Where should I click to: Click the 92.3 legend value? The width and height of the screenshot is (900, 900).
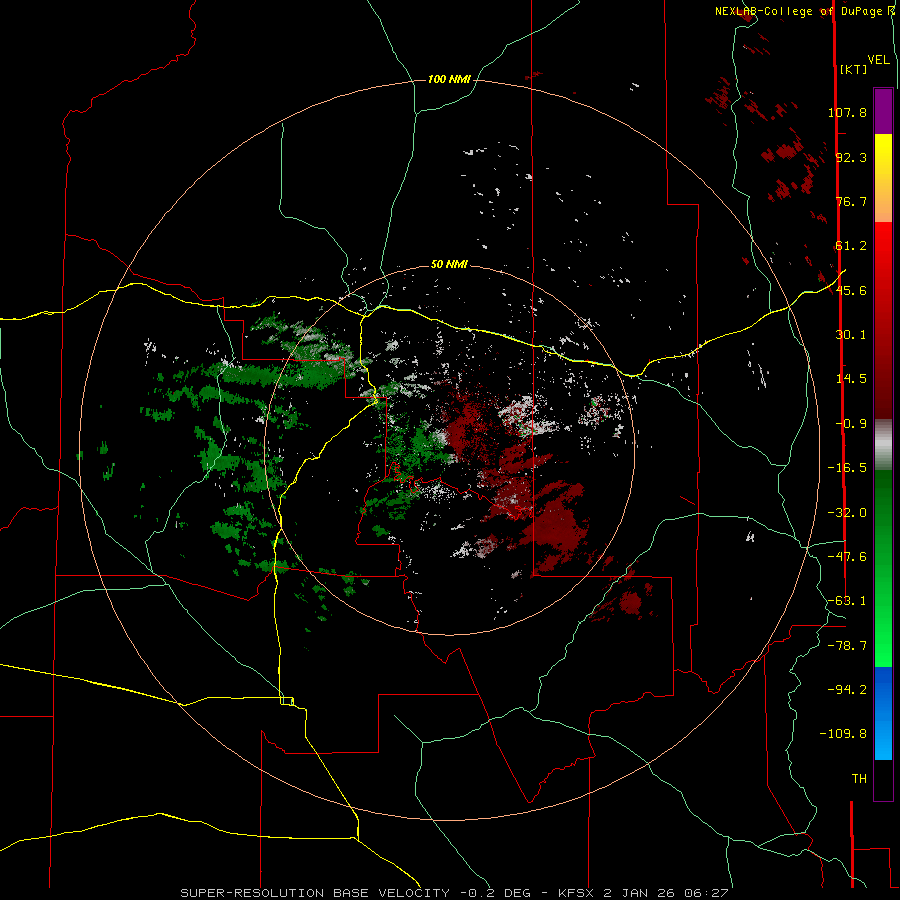[851, 157]
